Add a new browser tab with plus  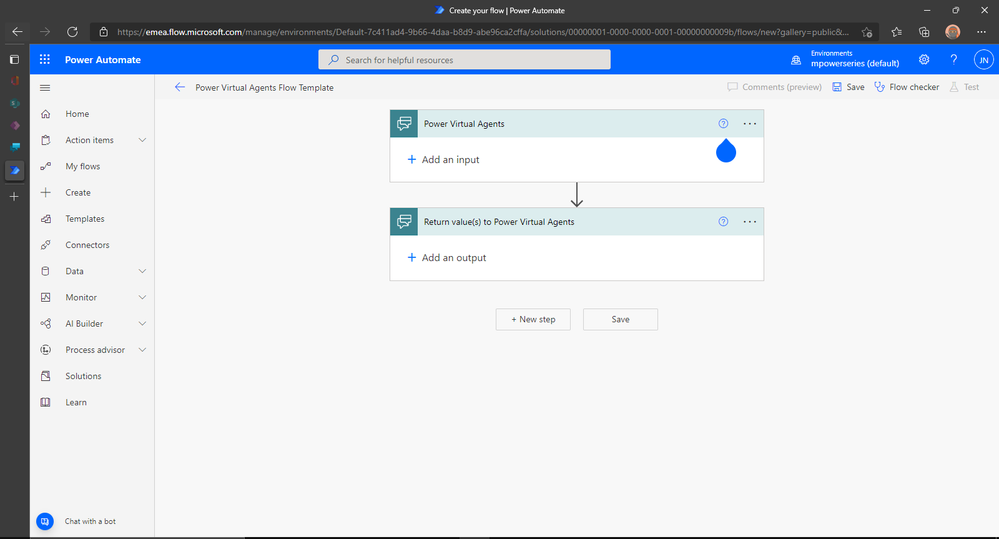[x=15, y=197]
